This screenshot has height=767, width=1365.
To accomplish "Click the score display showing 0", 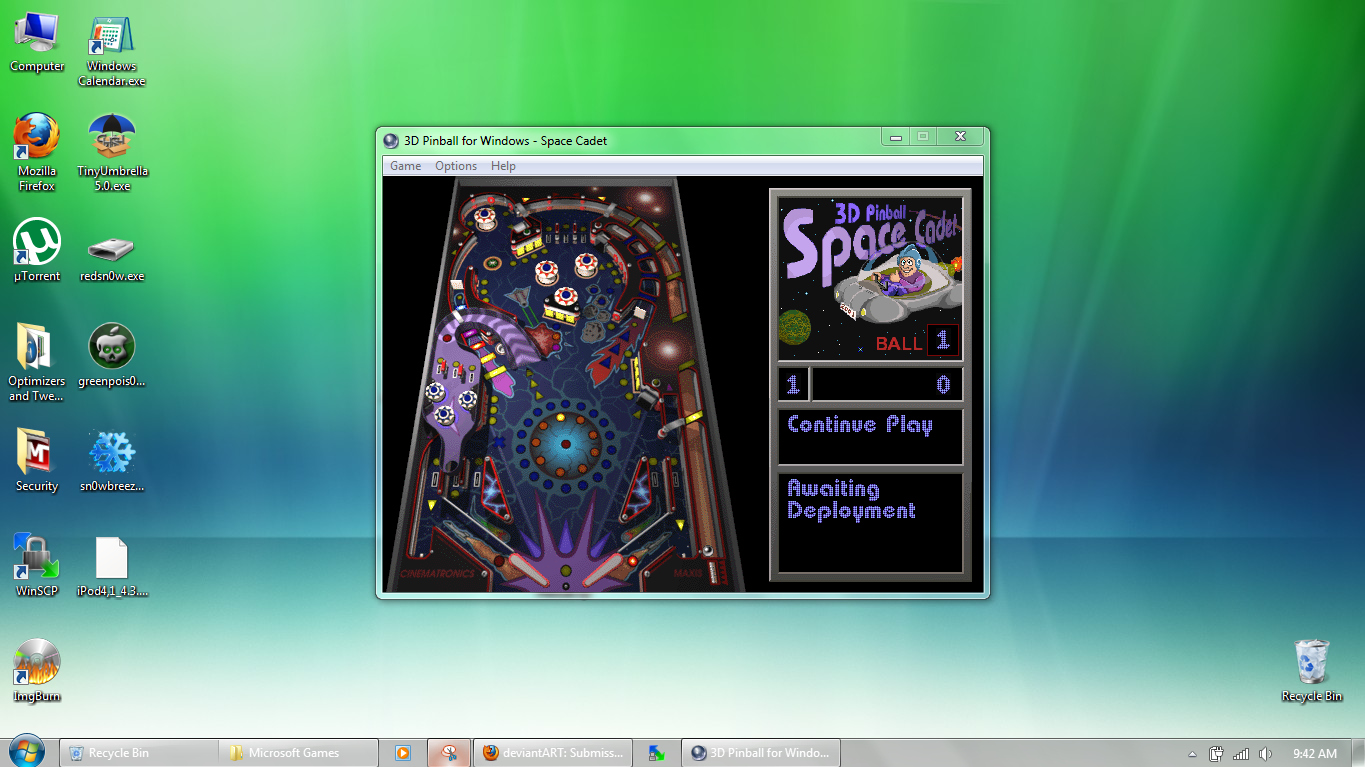I will pyautogui.click(x=887, y=384).
